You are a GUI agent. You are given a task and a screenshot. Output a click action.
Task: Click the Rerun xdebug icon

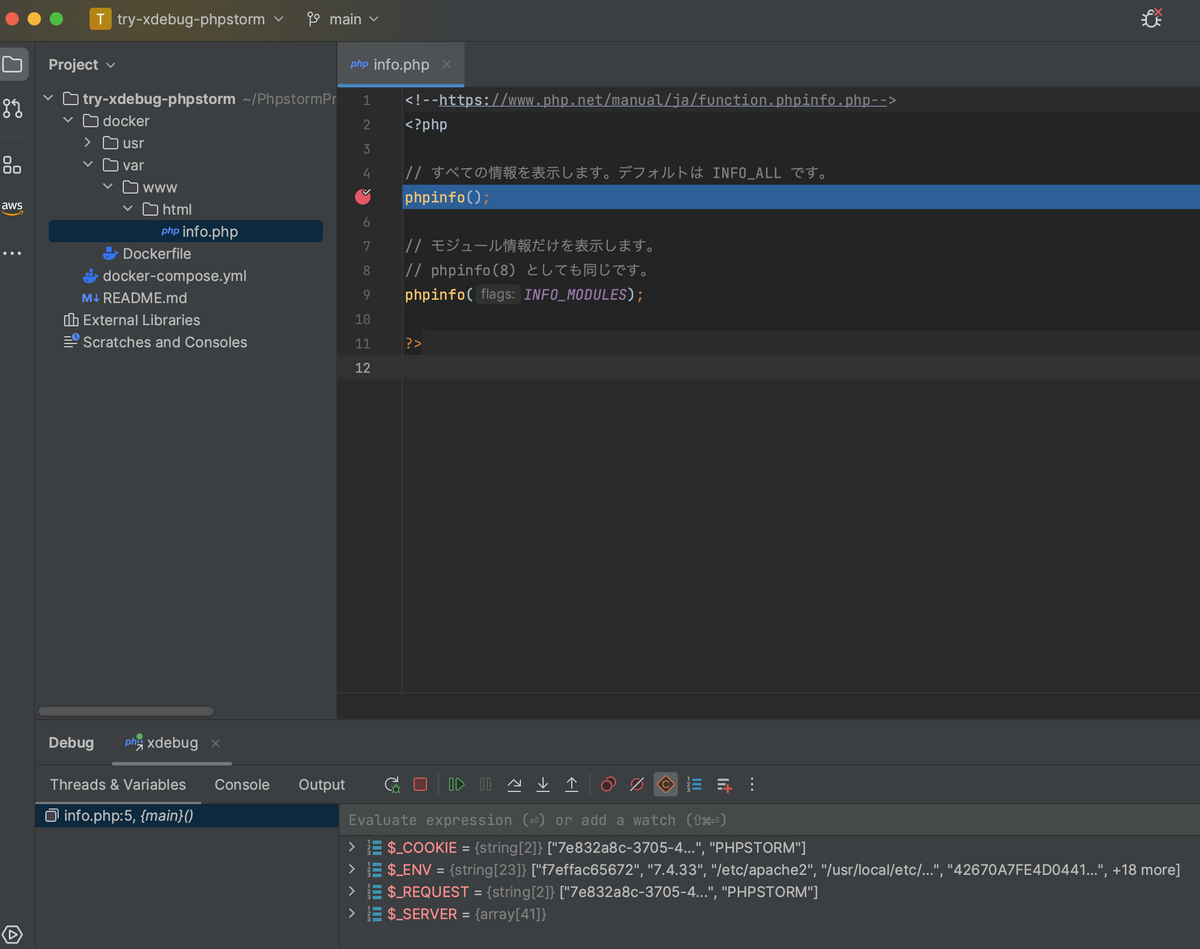392,785
